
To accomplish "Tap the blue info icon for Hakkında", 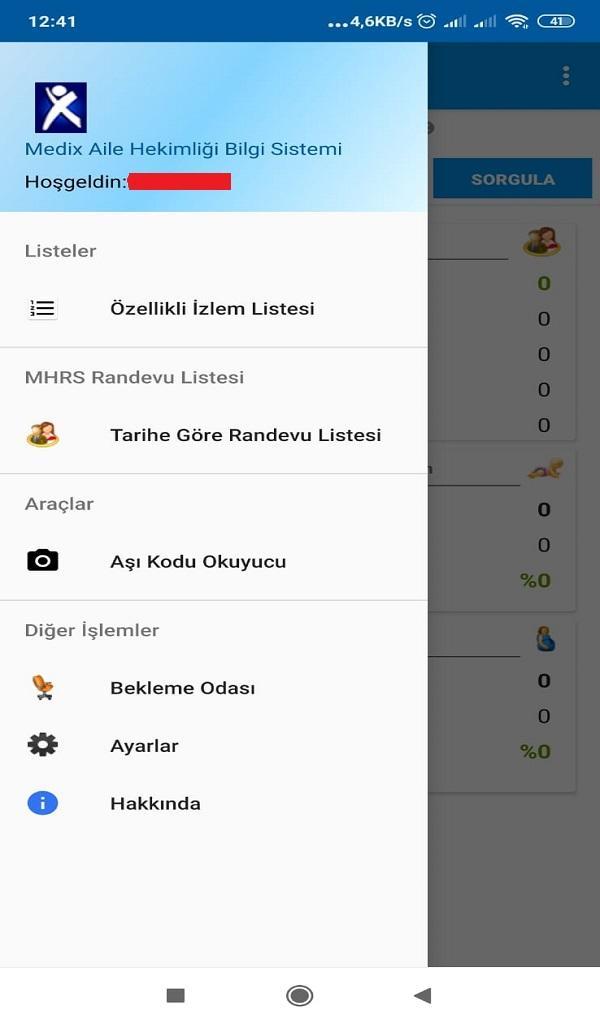I will 42,803.
